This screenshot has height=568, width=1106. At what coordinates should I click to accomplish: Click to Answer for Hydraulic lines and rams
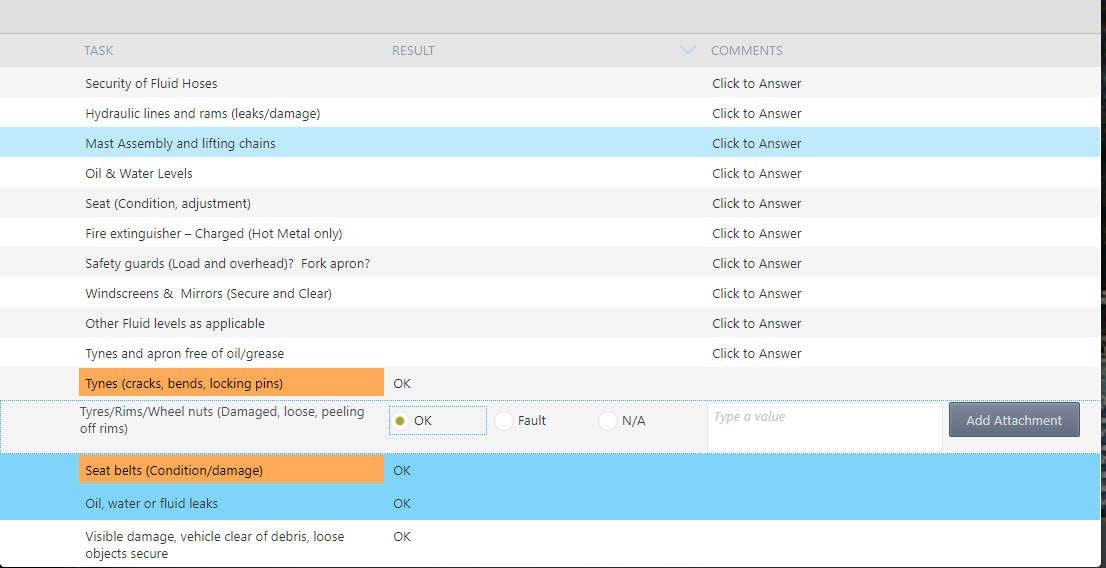click(757, 114)
